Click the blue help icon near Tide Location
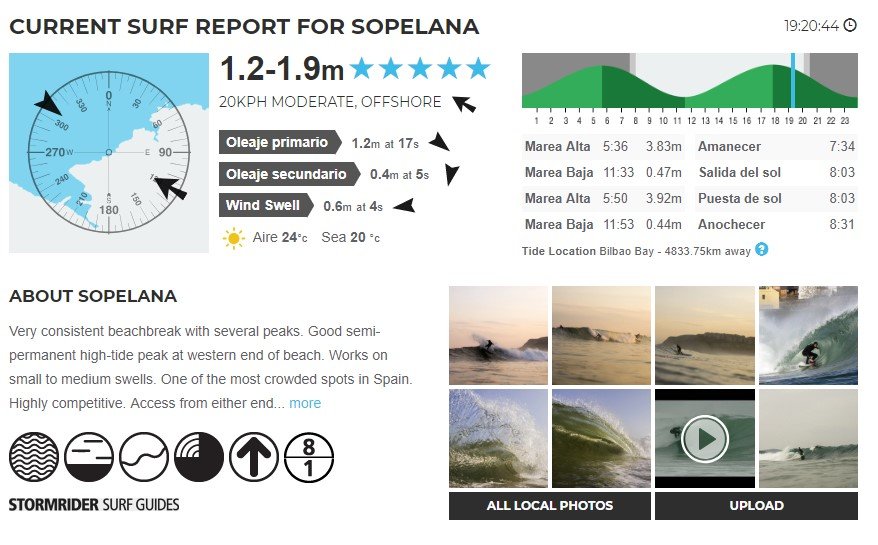The height and width of the screenshot is (545, 878). (x=762, y=249)
